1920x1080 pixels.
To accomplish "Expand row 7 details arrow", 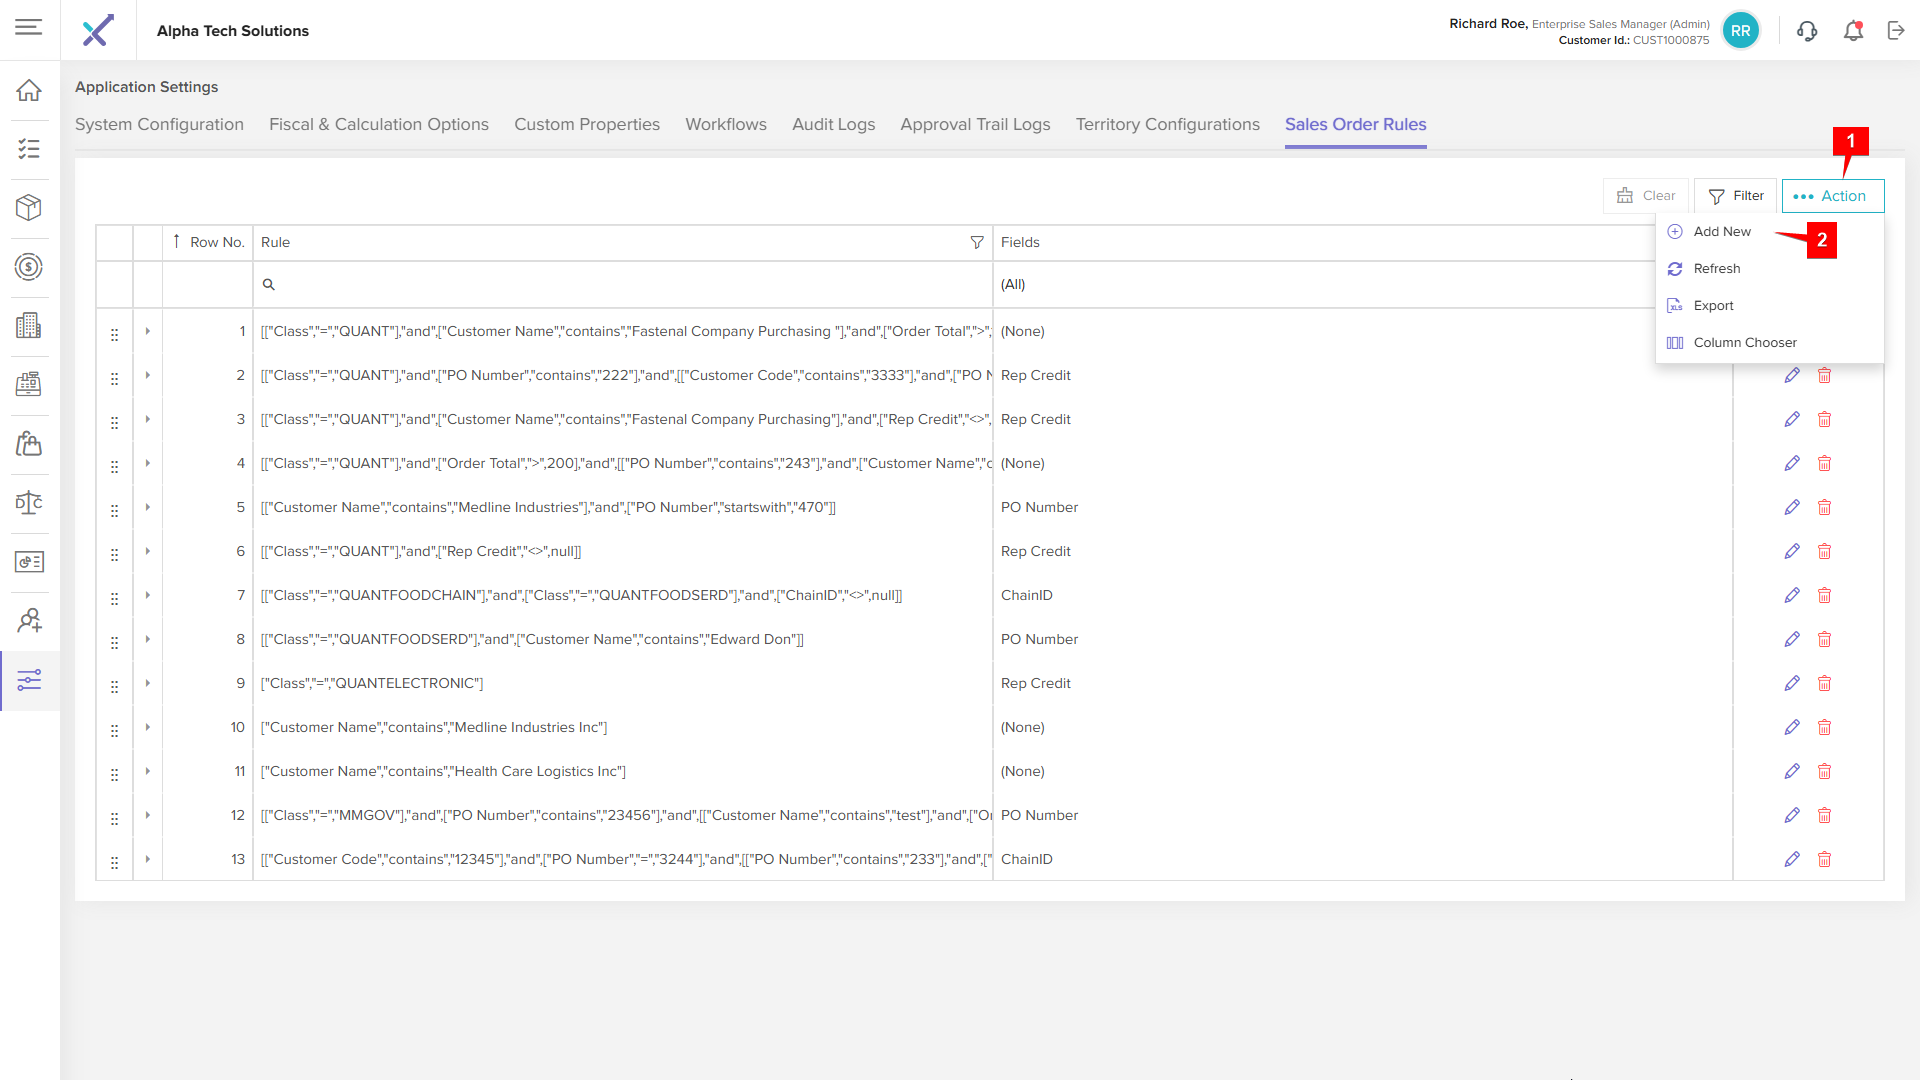I will 148,595.
